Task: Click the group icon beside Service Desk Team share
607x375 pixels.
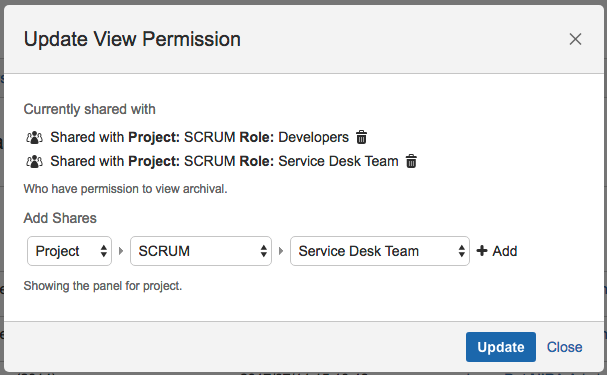Action: [x=34, y=161]
